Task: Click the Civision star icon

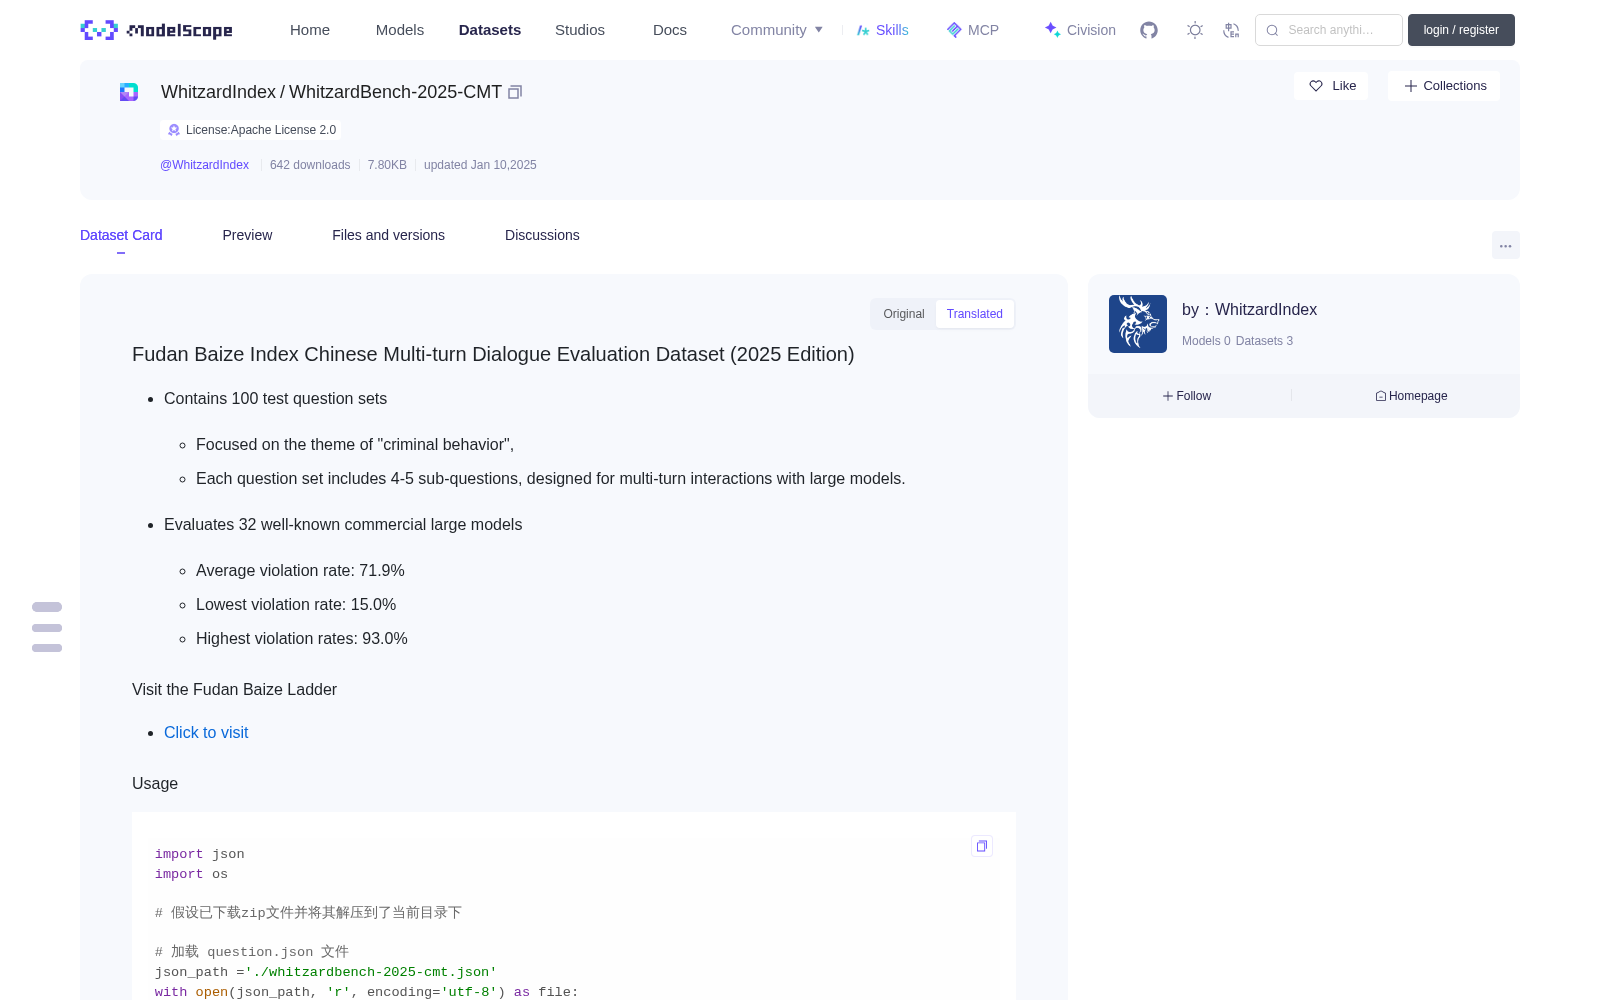Action: click(x=1052, y=30)
